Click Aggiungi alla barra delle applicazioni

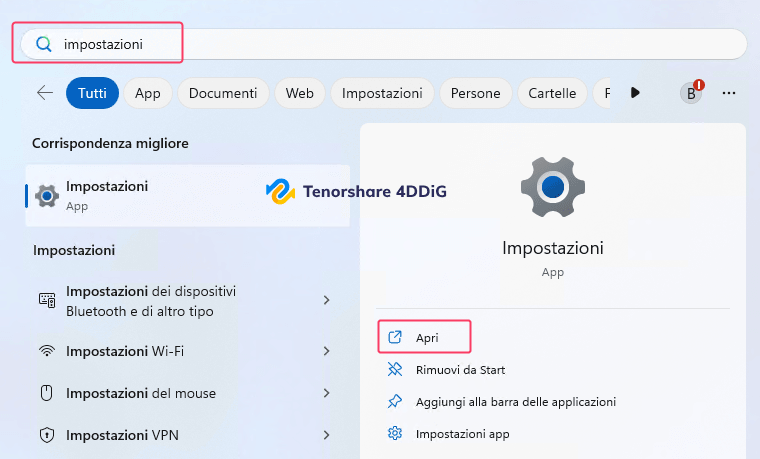tap(515, 402)
